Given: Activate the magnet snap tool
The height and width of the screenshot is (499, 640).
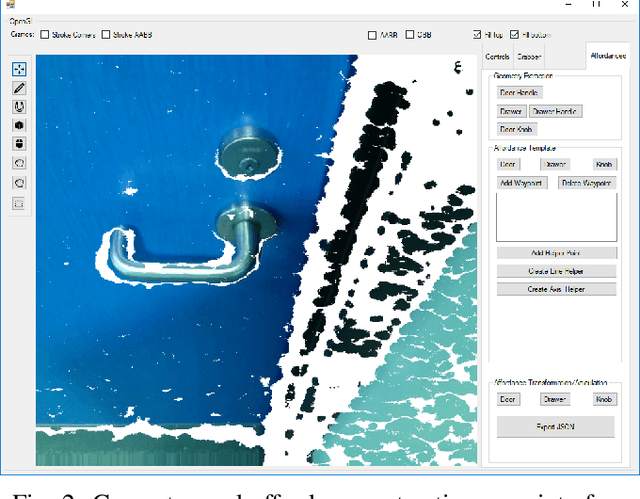Looking at the screenshot, I should pyautogui.click(x=19, y=107).
